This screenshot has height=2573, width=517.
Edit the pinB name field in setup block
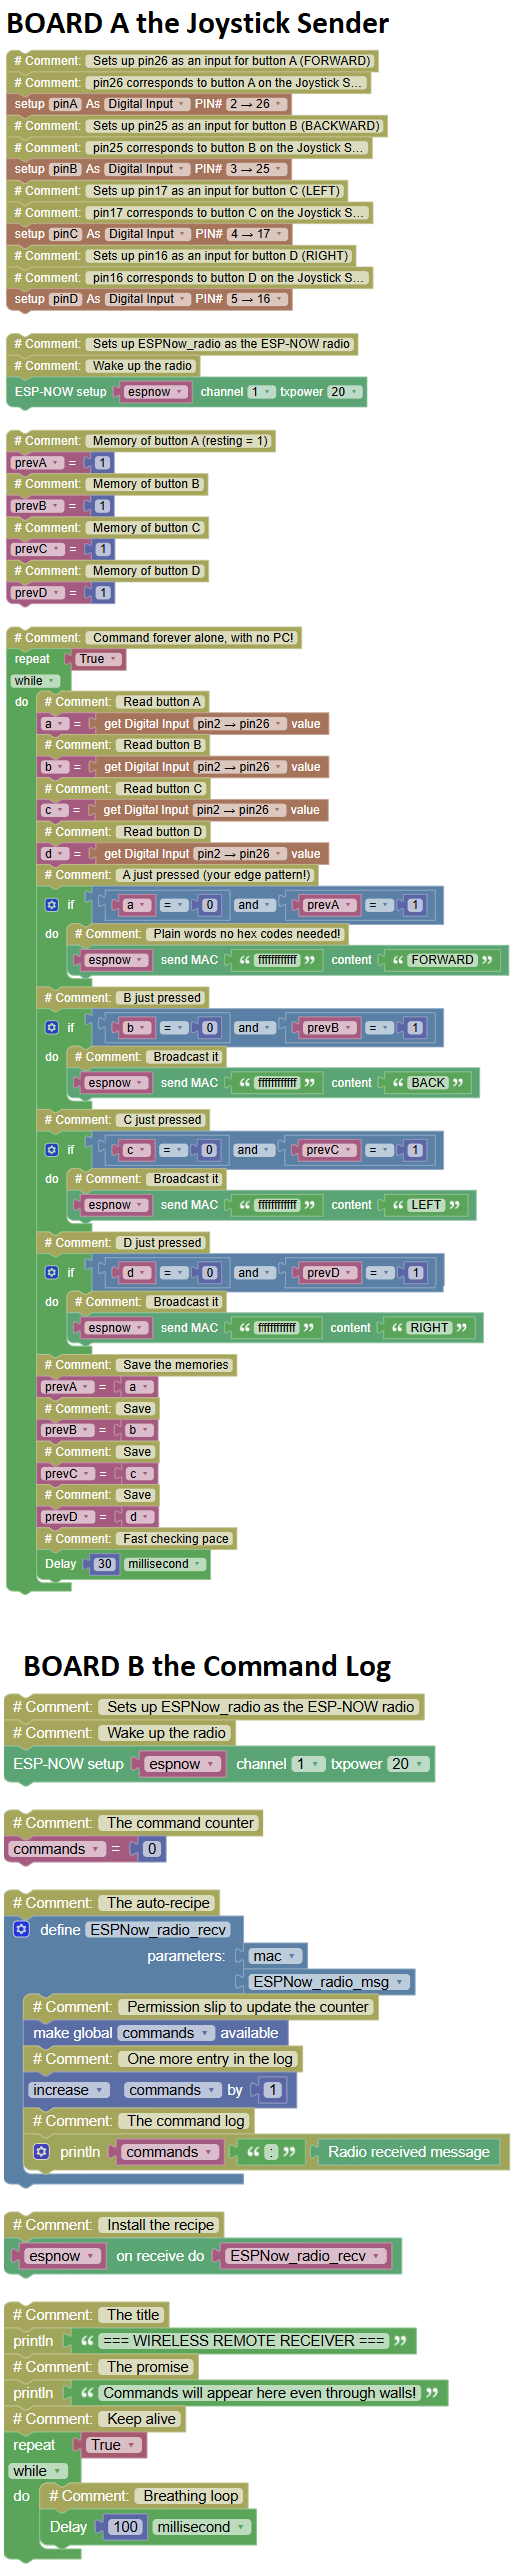(x=65, y=169)
